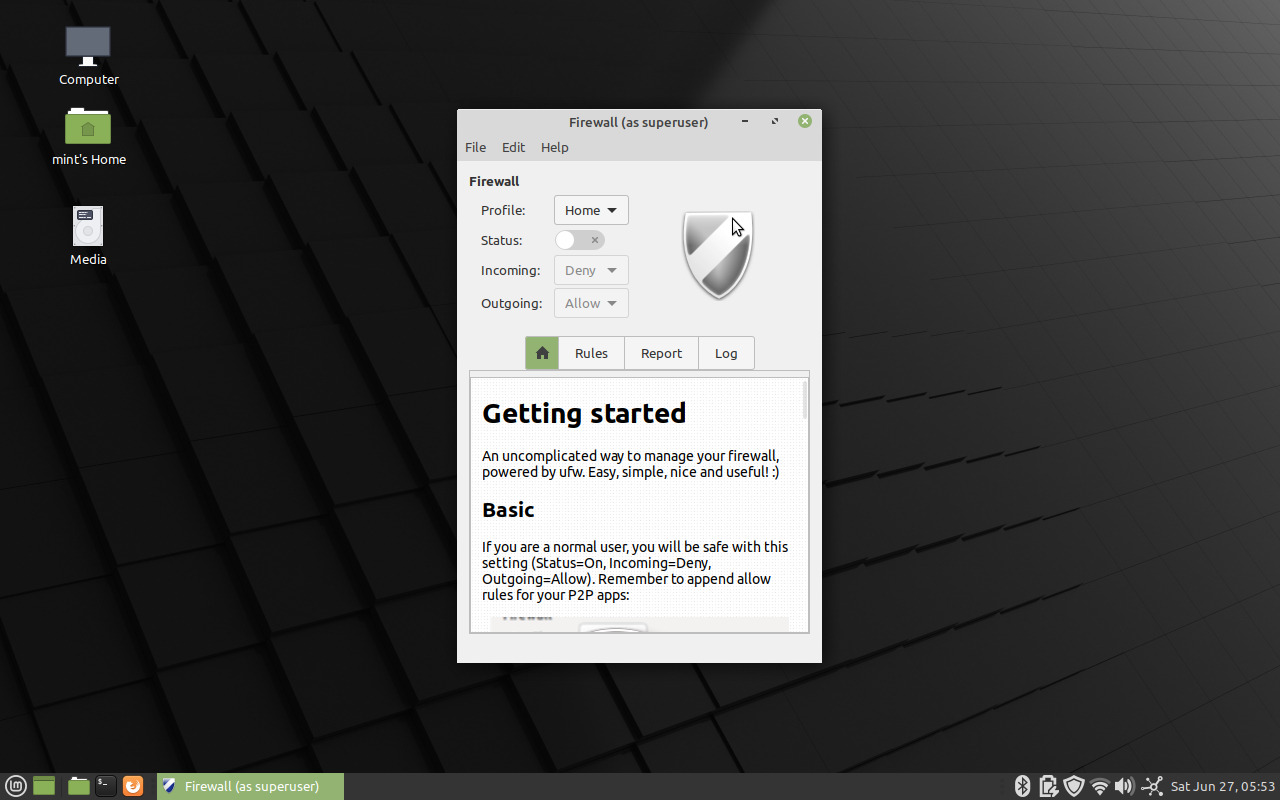Click the volume tray icon
This screenshot has width=1280, height=800.
1124,786
